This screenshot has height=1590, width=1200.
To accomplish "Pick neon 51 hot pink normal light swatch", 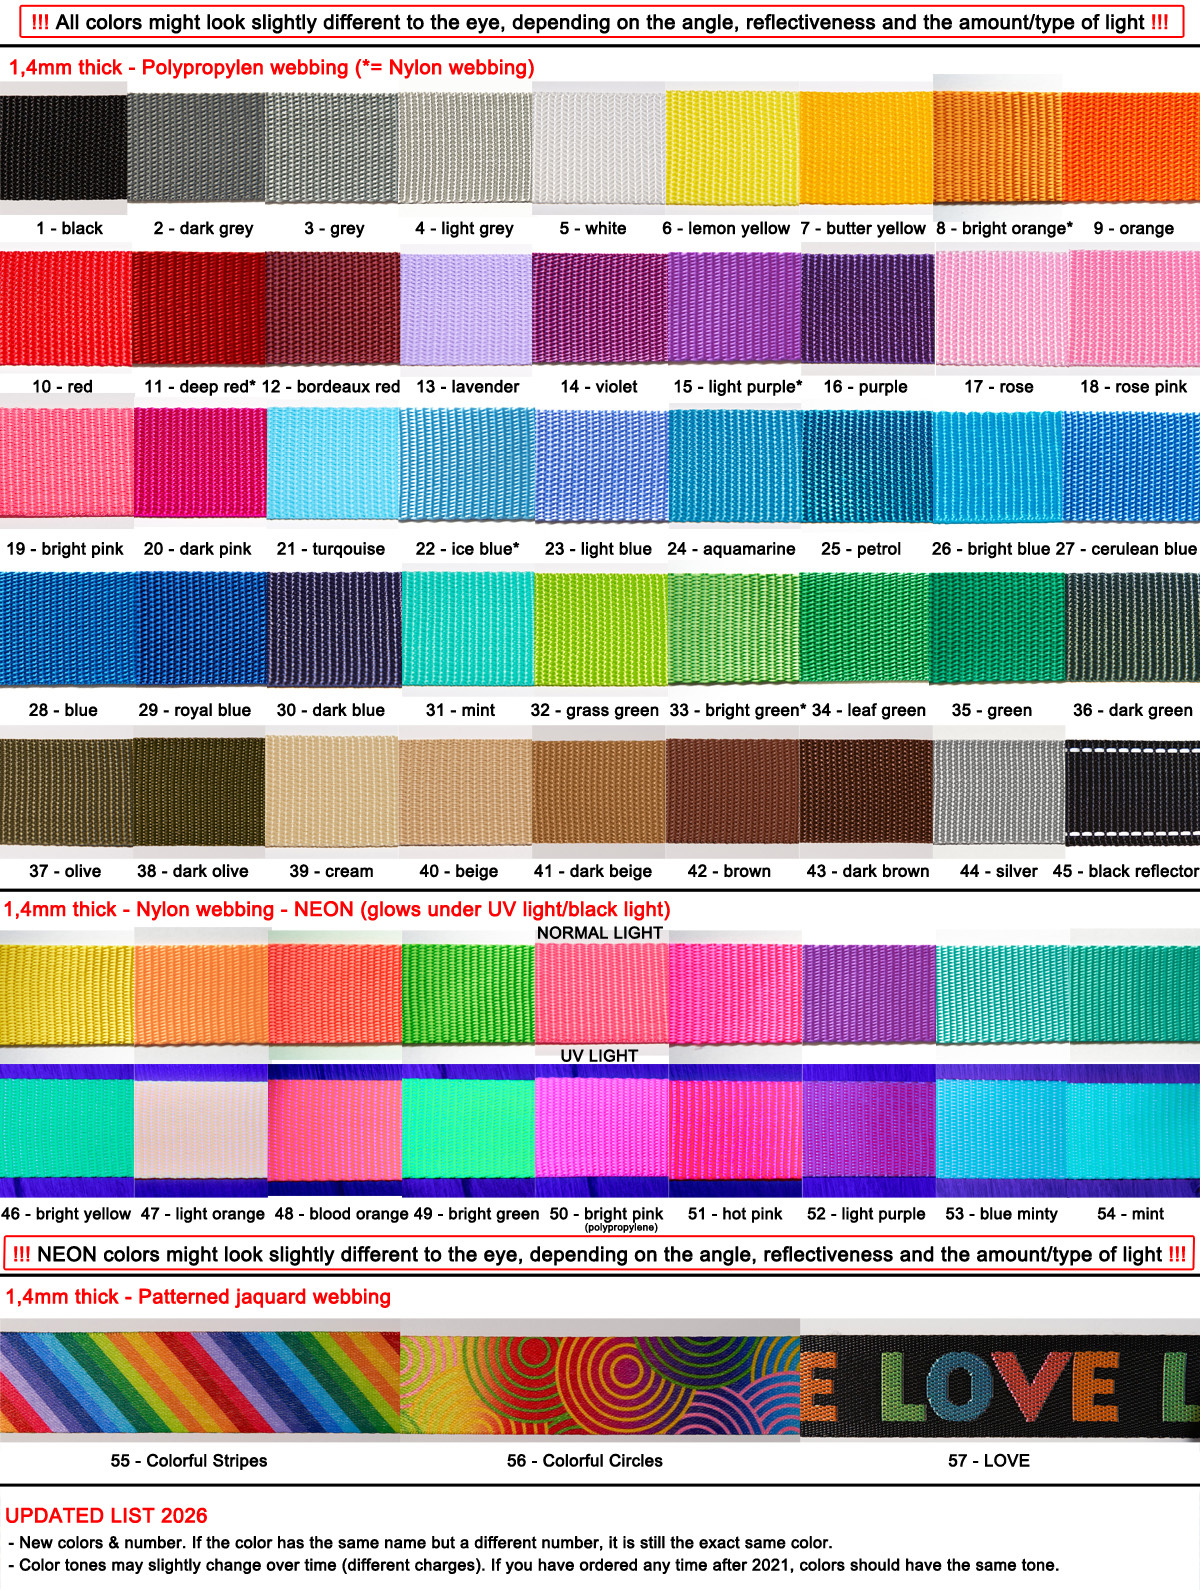I will pos(735,993).
